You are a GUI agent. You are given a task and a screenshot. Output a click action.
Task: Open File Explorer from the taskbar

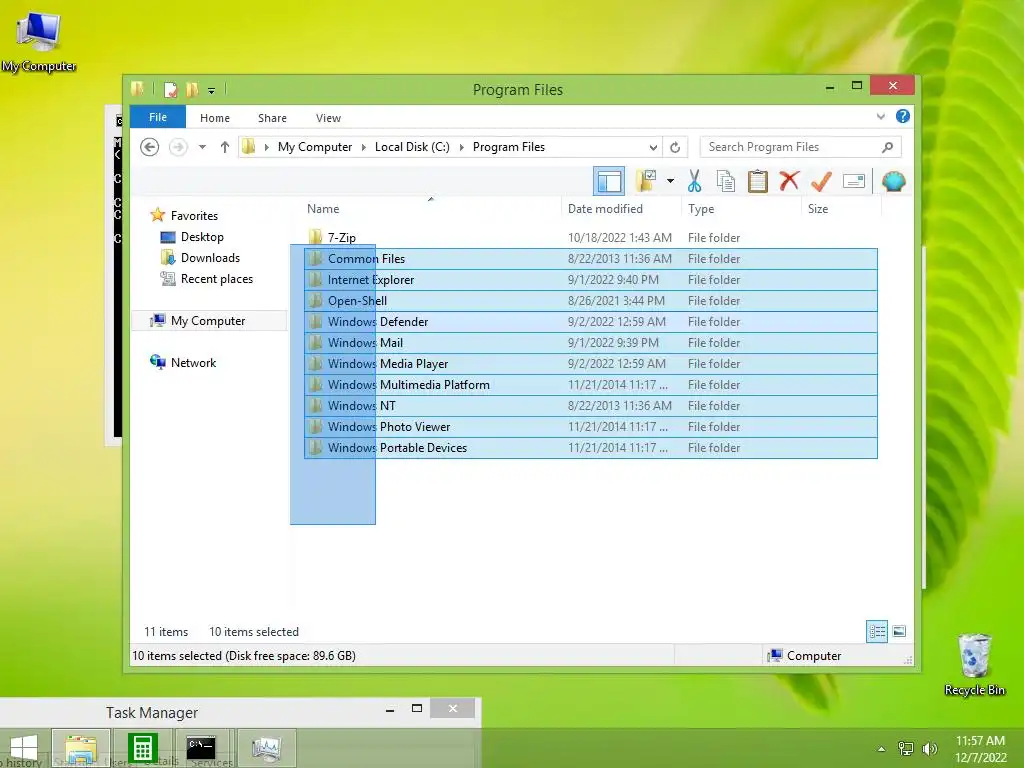pos(82,748)
